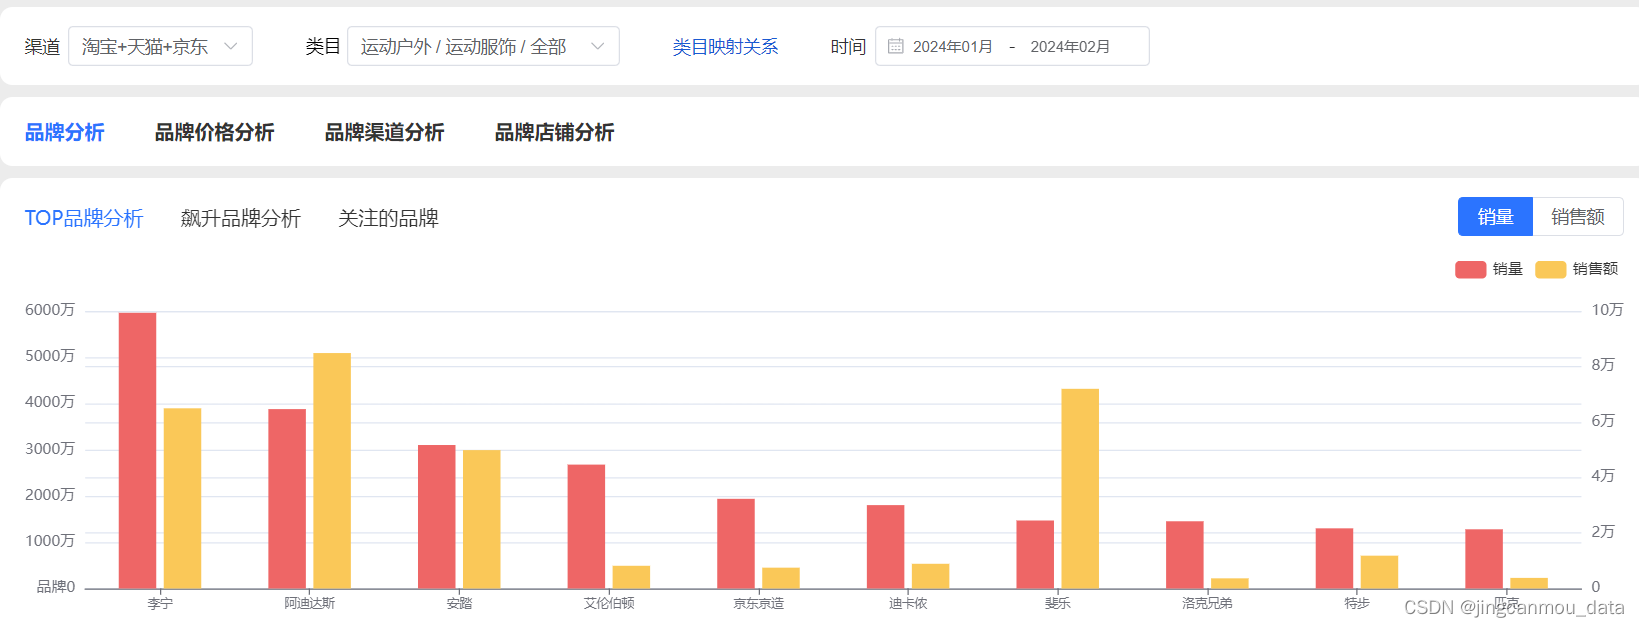Select the end date 2024年02月
Viewport: 1639px width, 627px height.
pyautogui.click(x=1070, y=47)
